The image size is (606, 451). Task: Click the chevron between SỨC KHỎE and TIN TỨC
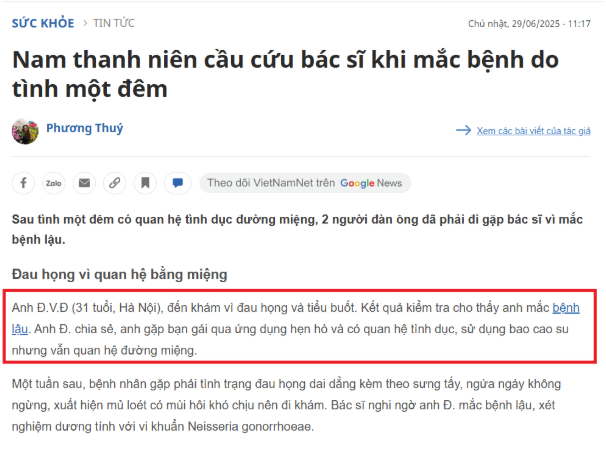[85, 24]
